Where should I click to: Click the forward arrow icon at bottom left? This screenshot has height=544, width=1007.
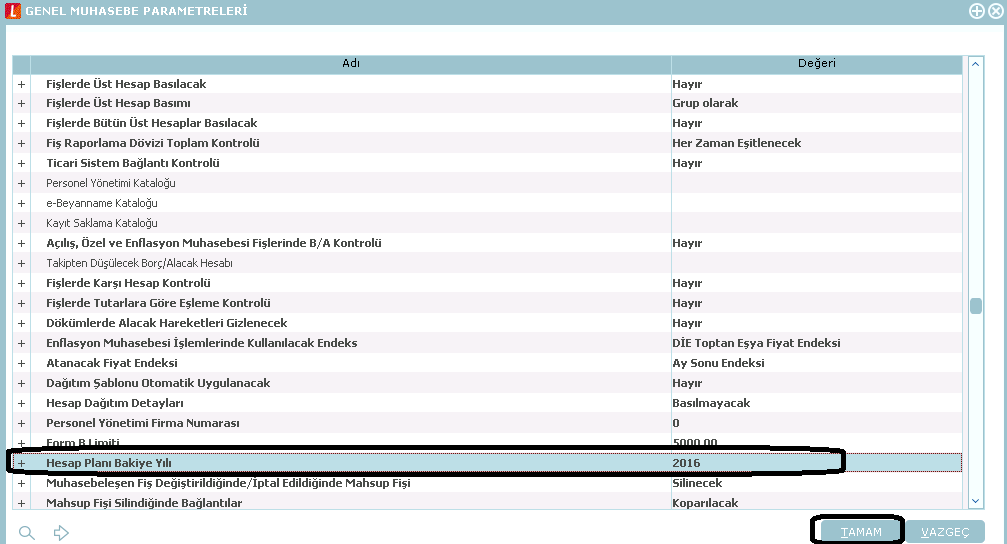click(x=61, y=532)
